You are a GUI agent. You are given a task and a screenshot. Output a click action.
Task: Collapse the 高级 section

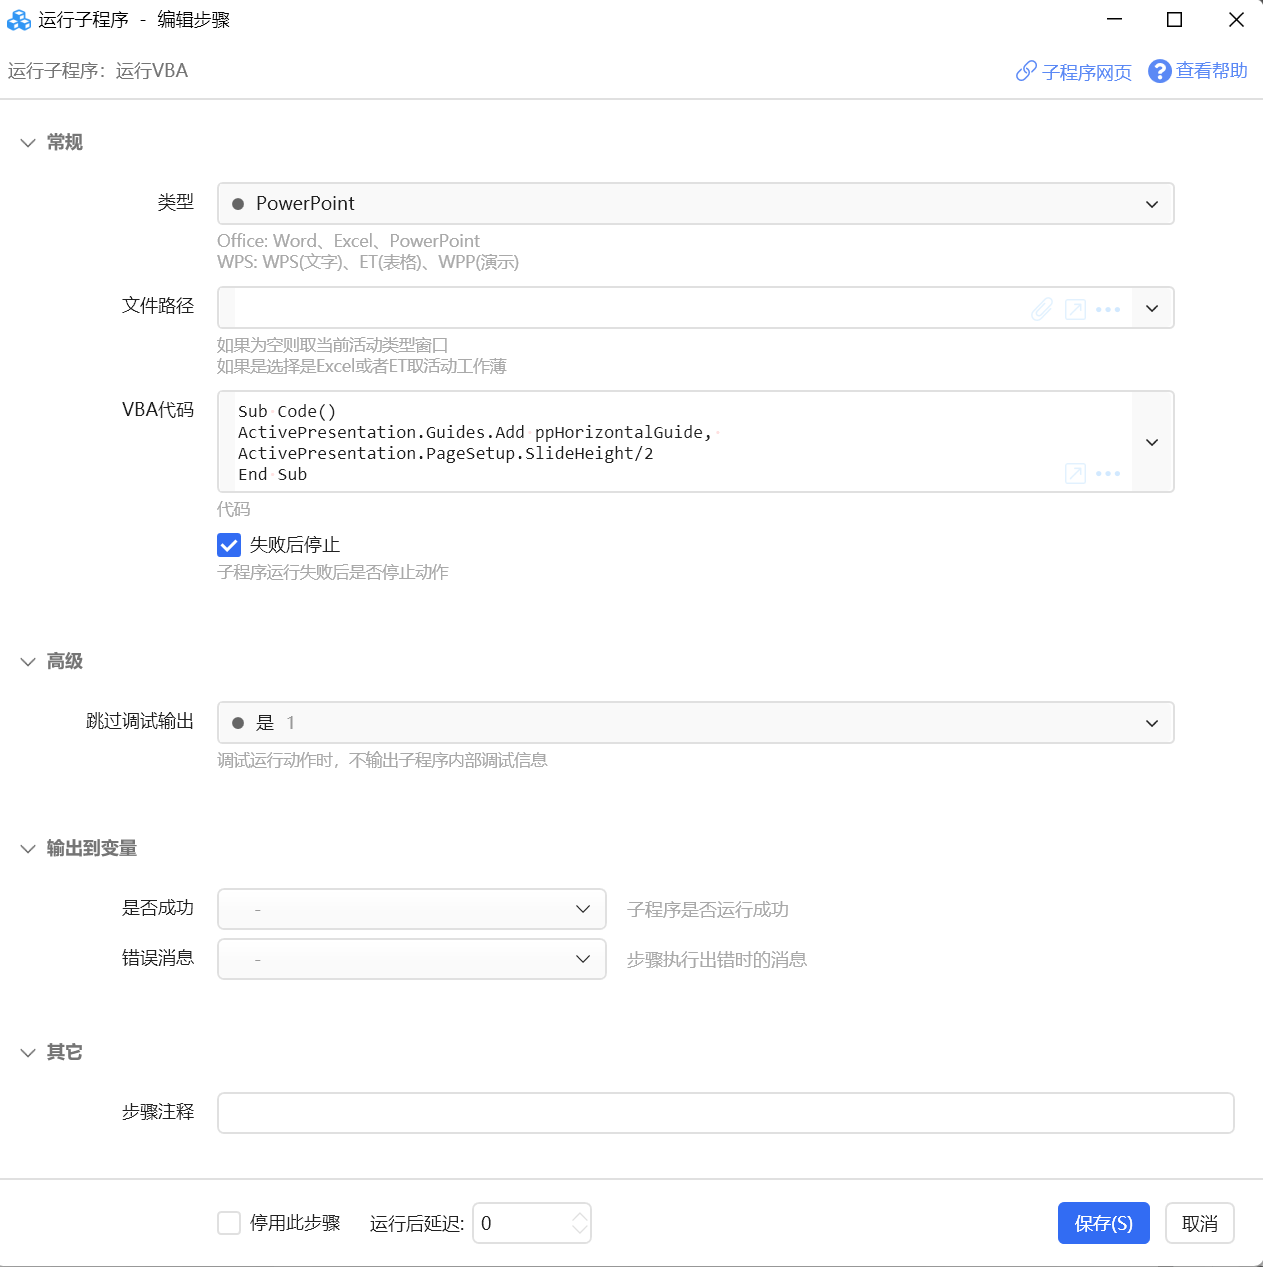pyautogui.click(x=28, y=662)
